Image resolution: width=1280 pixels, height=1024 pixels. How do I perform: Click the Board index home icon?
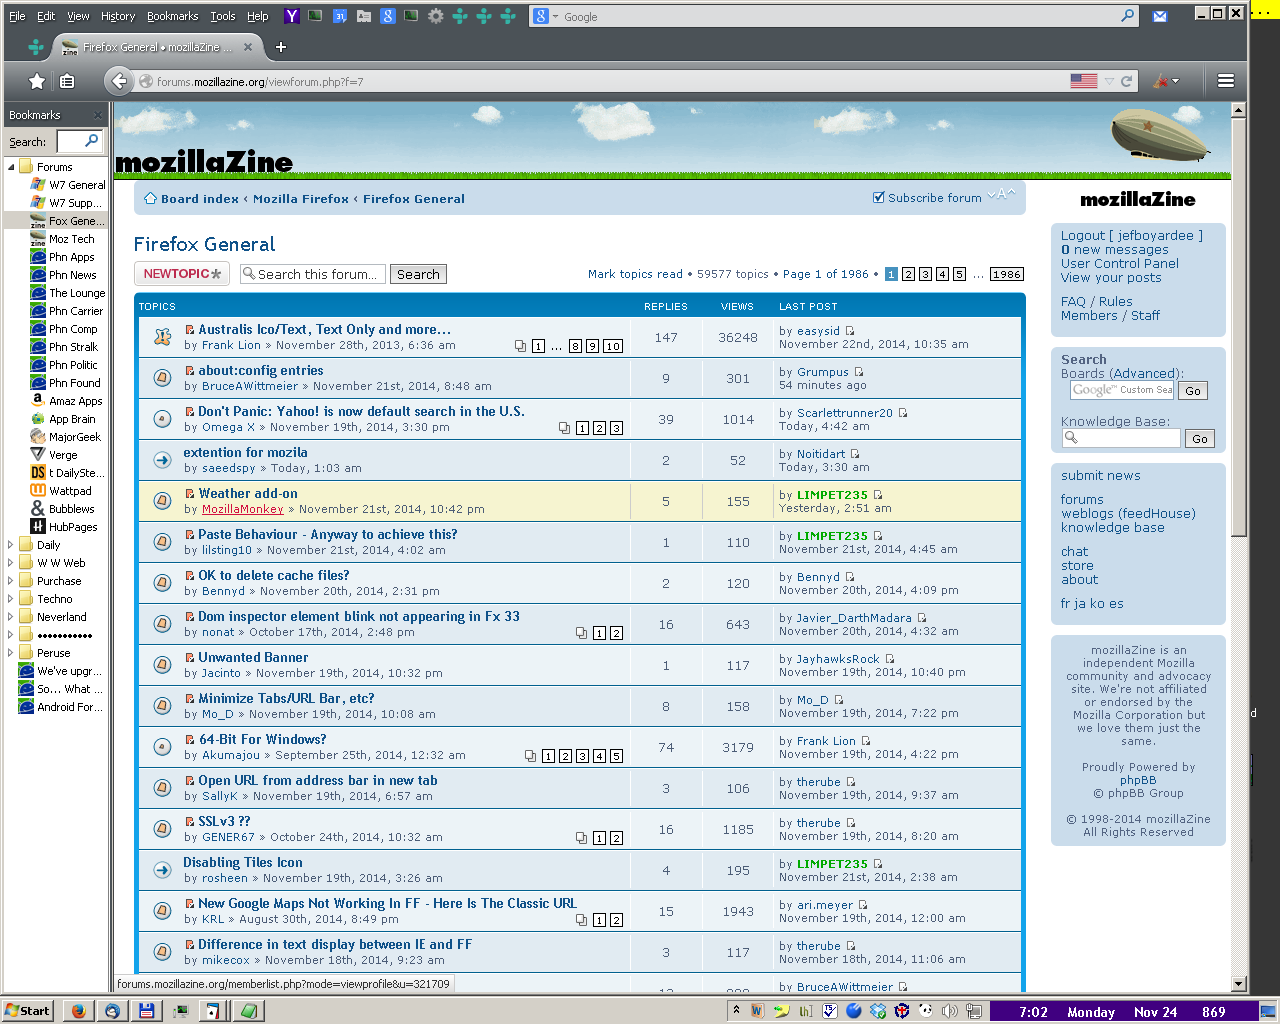pyautogui.click(x=150, y=198)
